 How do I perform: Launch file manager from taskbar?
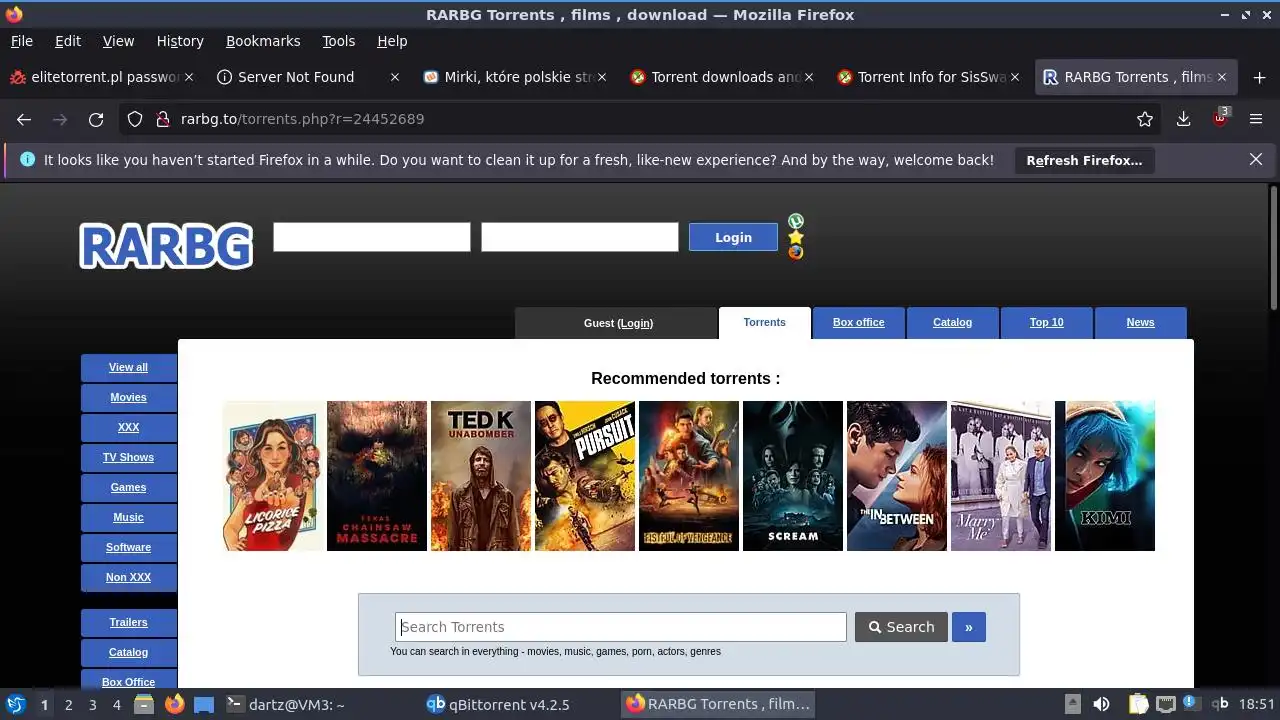pos(144,704)
